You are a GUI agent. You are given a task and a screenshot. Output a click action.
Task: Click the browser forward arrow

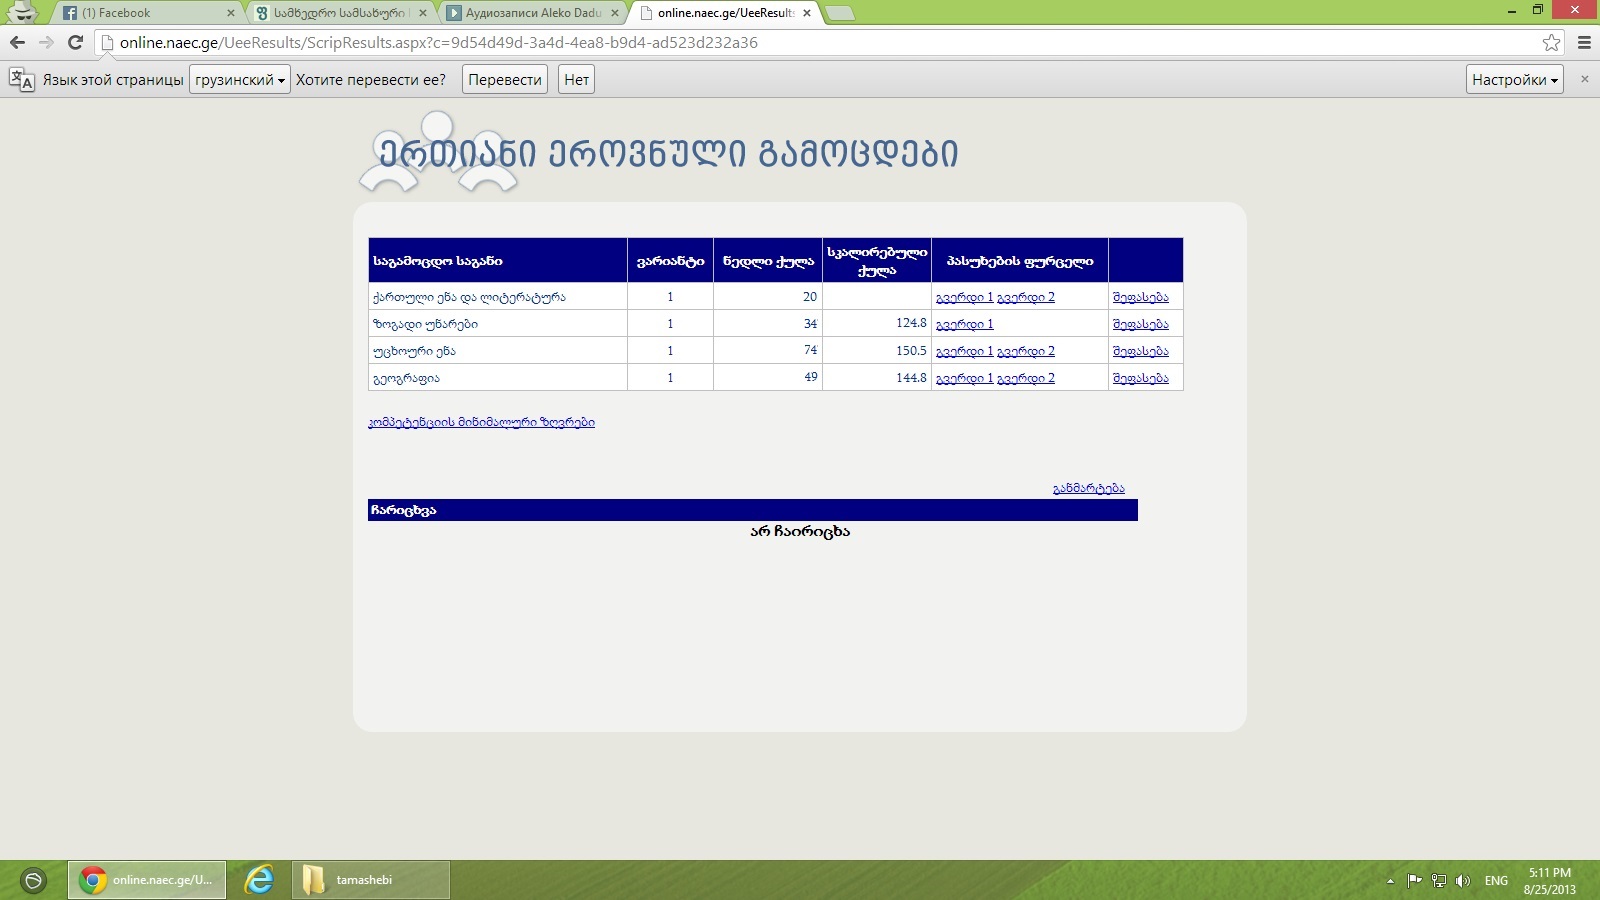point(46,42)
